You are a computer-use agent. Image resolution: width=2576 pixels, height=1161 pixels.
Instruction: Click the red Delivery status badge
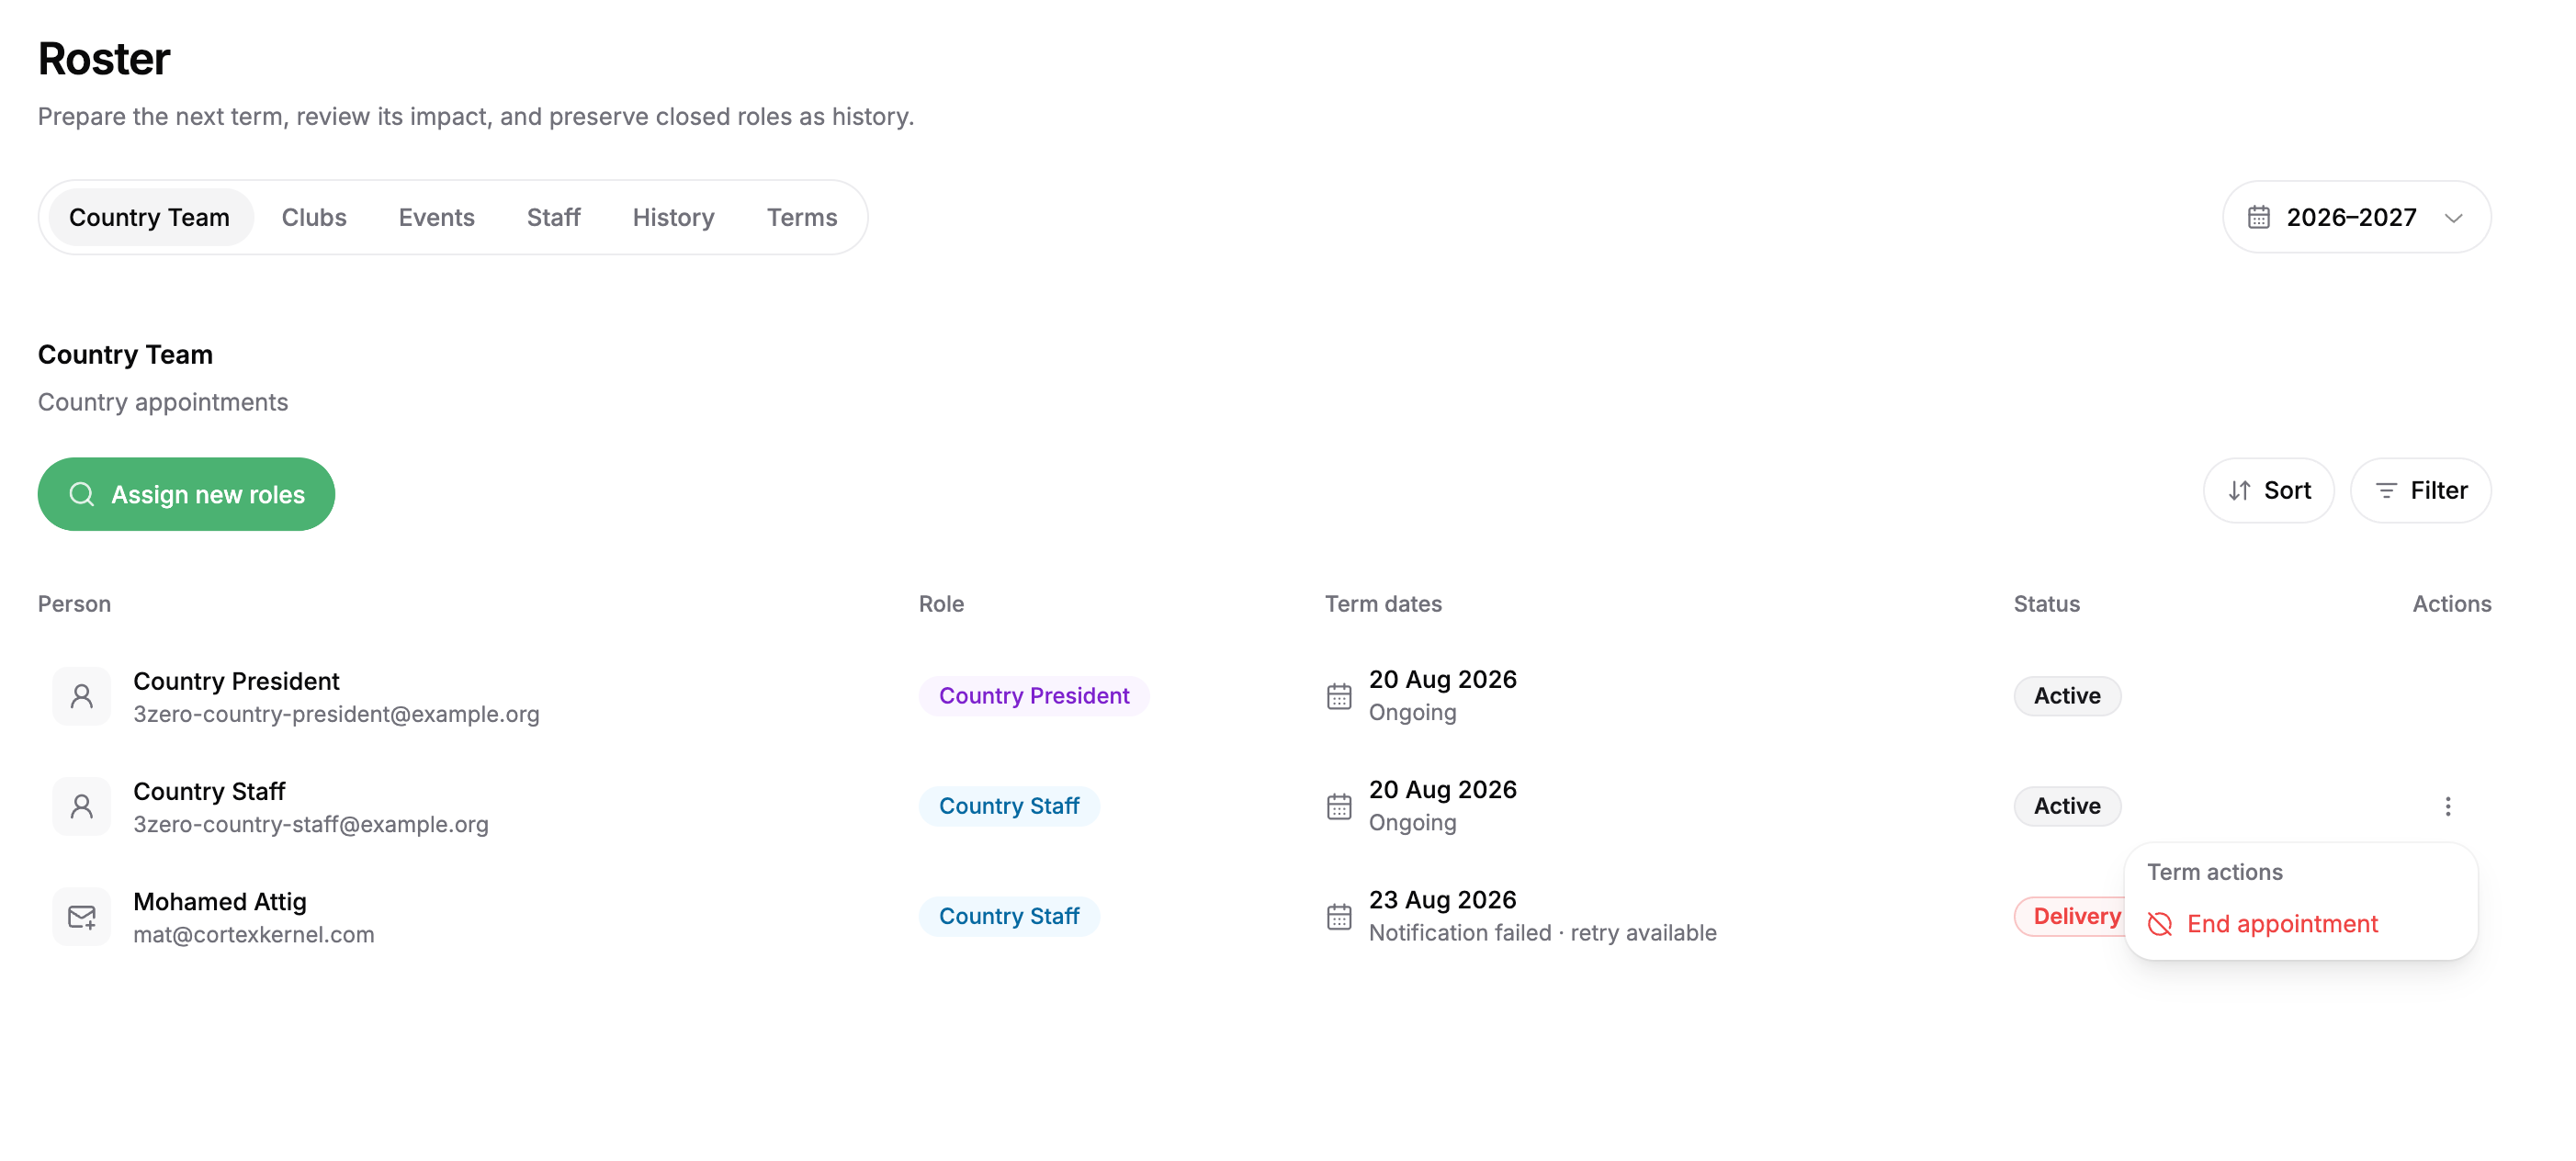click(2069, 916)
